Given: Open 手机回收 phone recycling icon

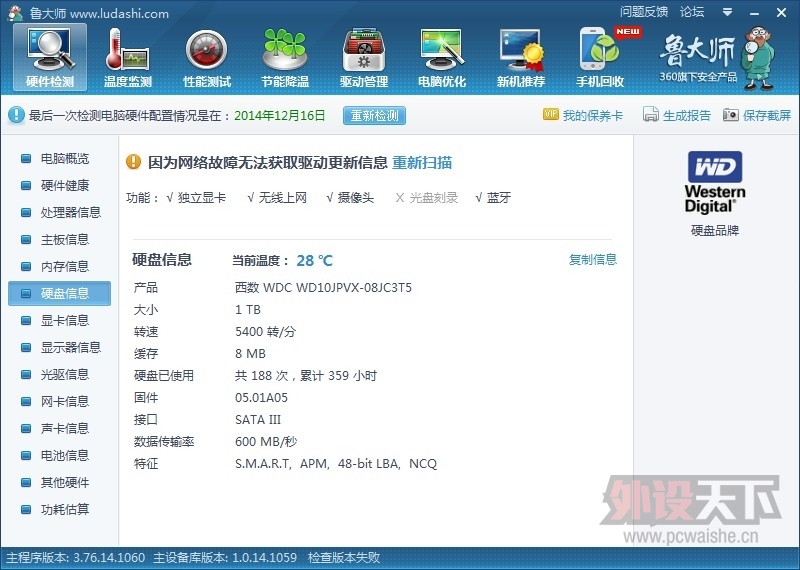Looking at the screenshot, I should (600, 57).
